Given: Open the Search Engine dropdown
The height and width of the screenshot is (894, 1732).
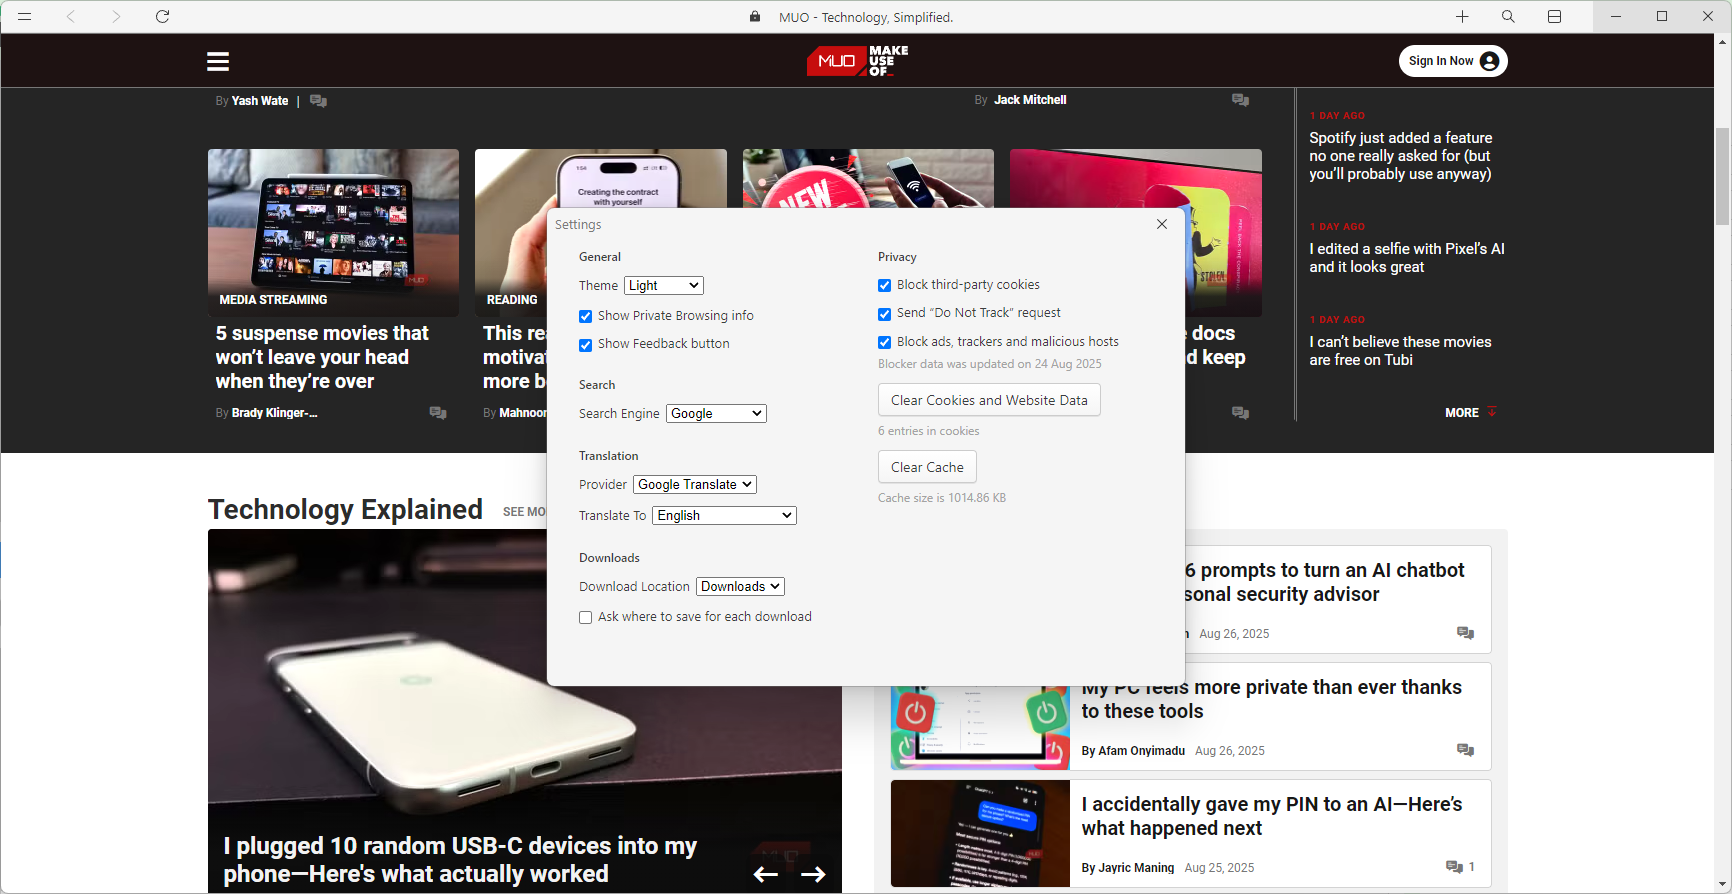Looking at the screenshot, I should [716, 414].
